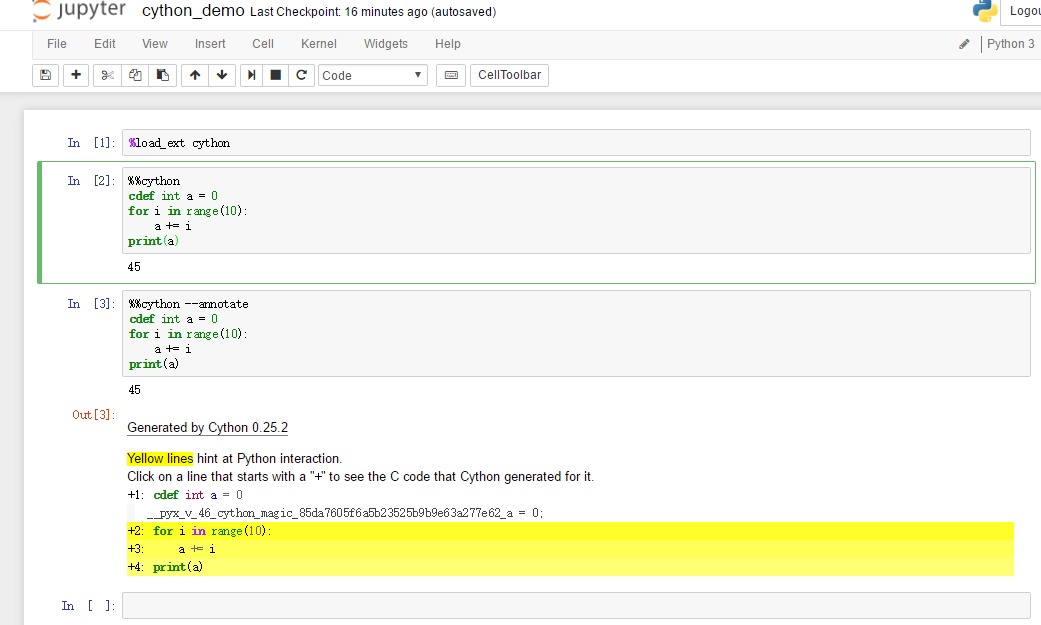Rename notebook via cython_demo title
This screenshot has width=1041, height=625.
click(x=193, y=11)
